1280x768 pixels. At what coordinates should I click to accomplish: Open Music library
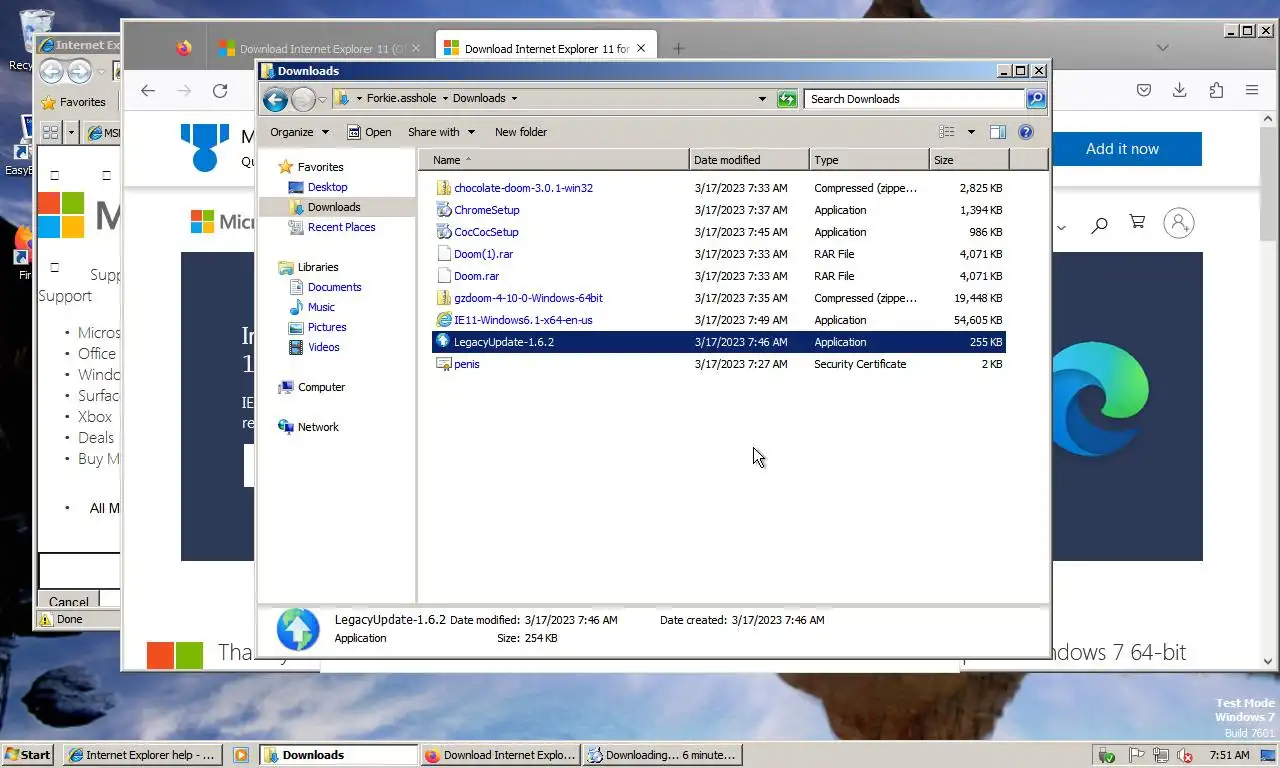[x=321, y=307]
